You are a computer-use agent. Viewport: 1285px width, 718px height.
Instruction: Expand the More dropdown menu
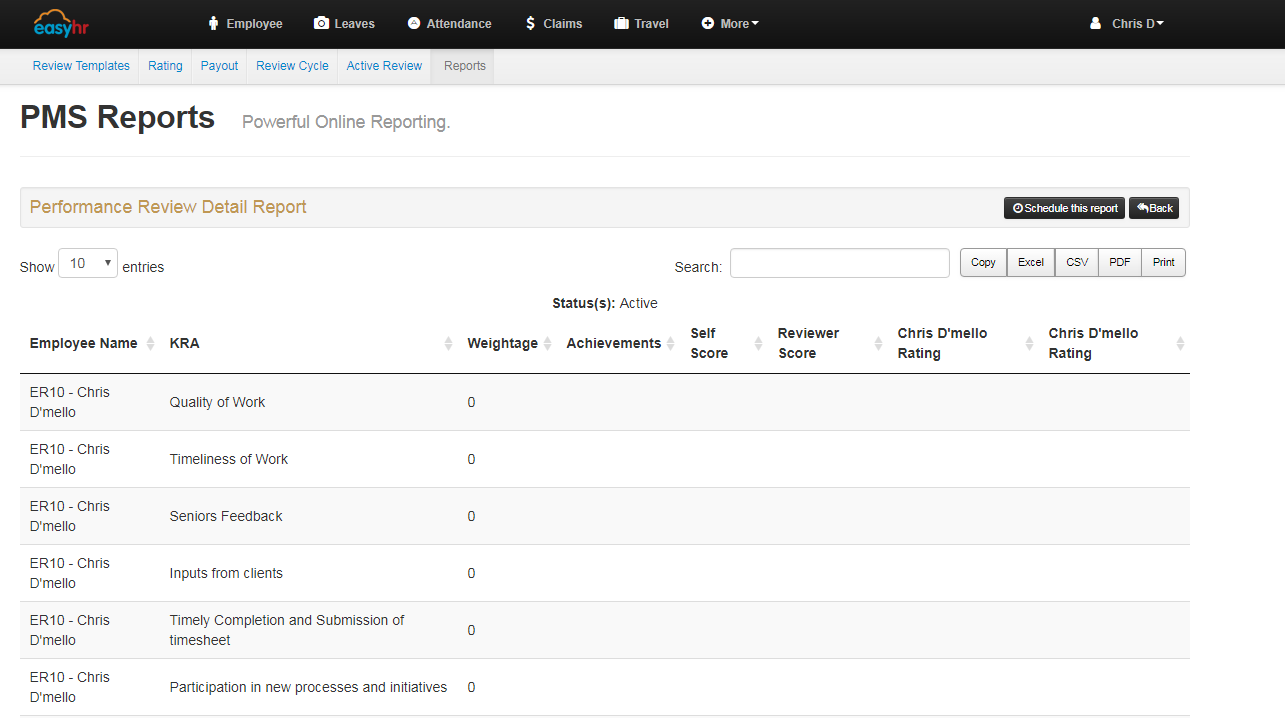tap(730, 24)
